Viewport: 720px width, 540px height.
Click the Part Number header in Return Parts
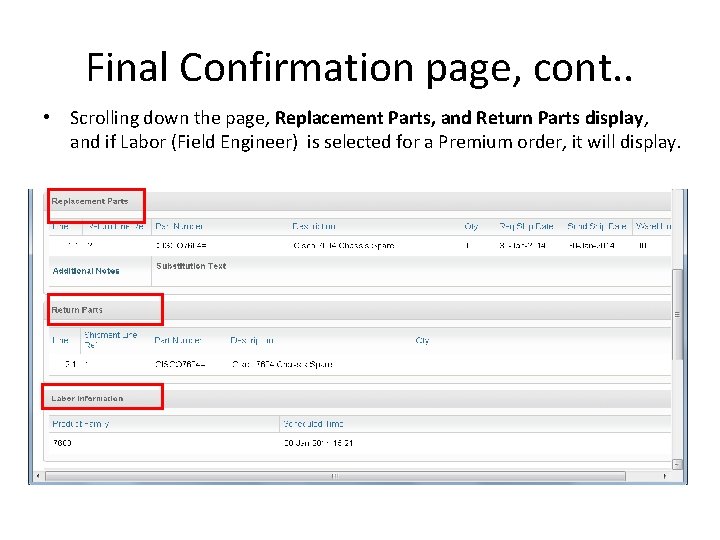click(178, 340)
